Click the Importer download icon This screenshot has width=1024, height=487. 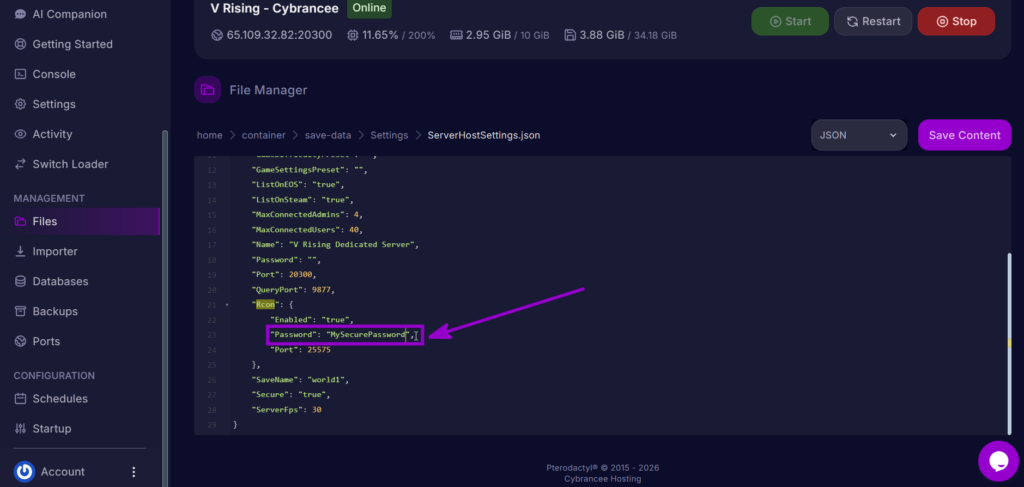click(x=20, y=251)
